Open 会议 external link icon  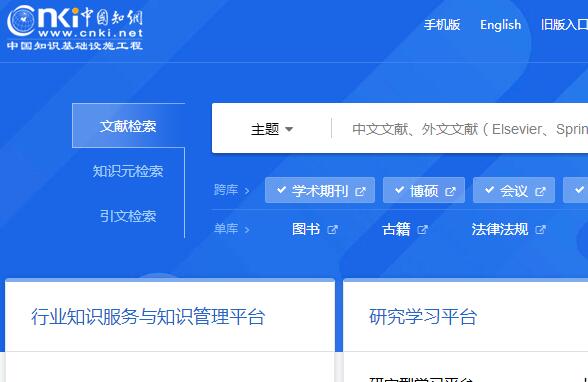[x=540, y=192]
